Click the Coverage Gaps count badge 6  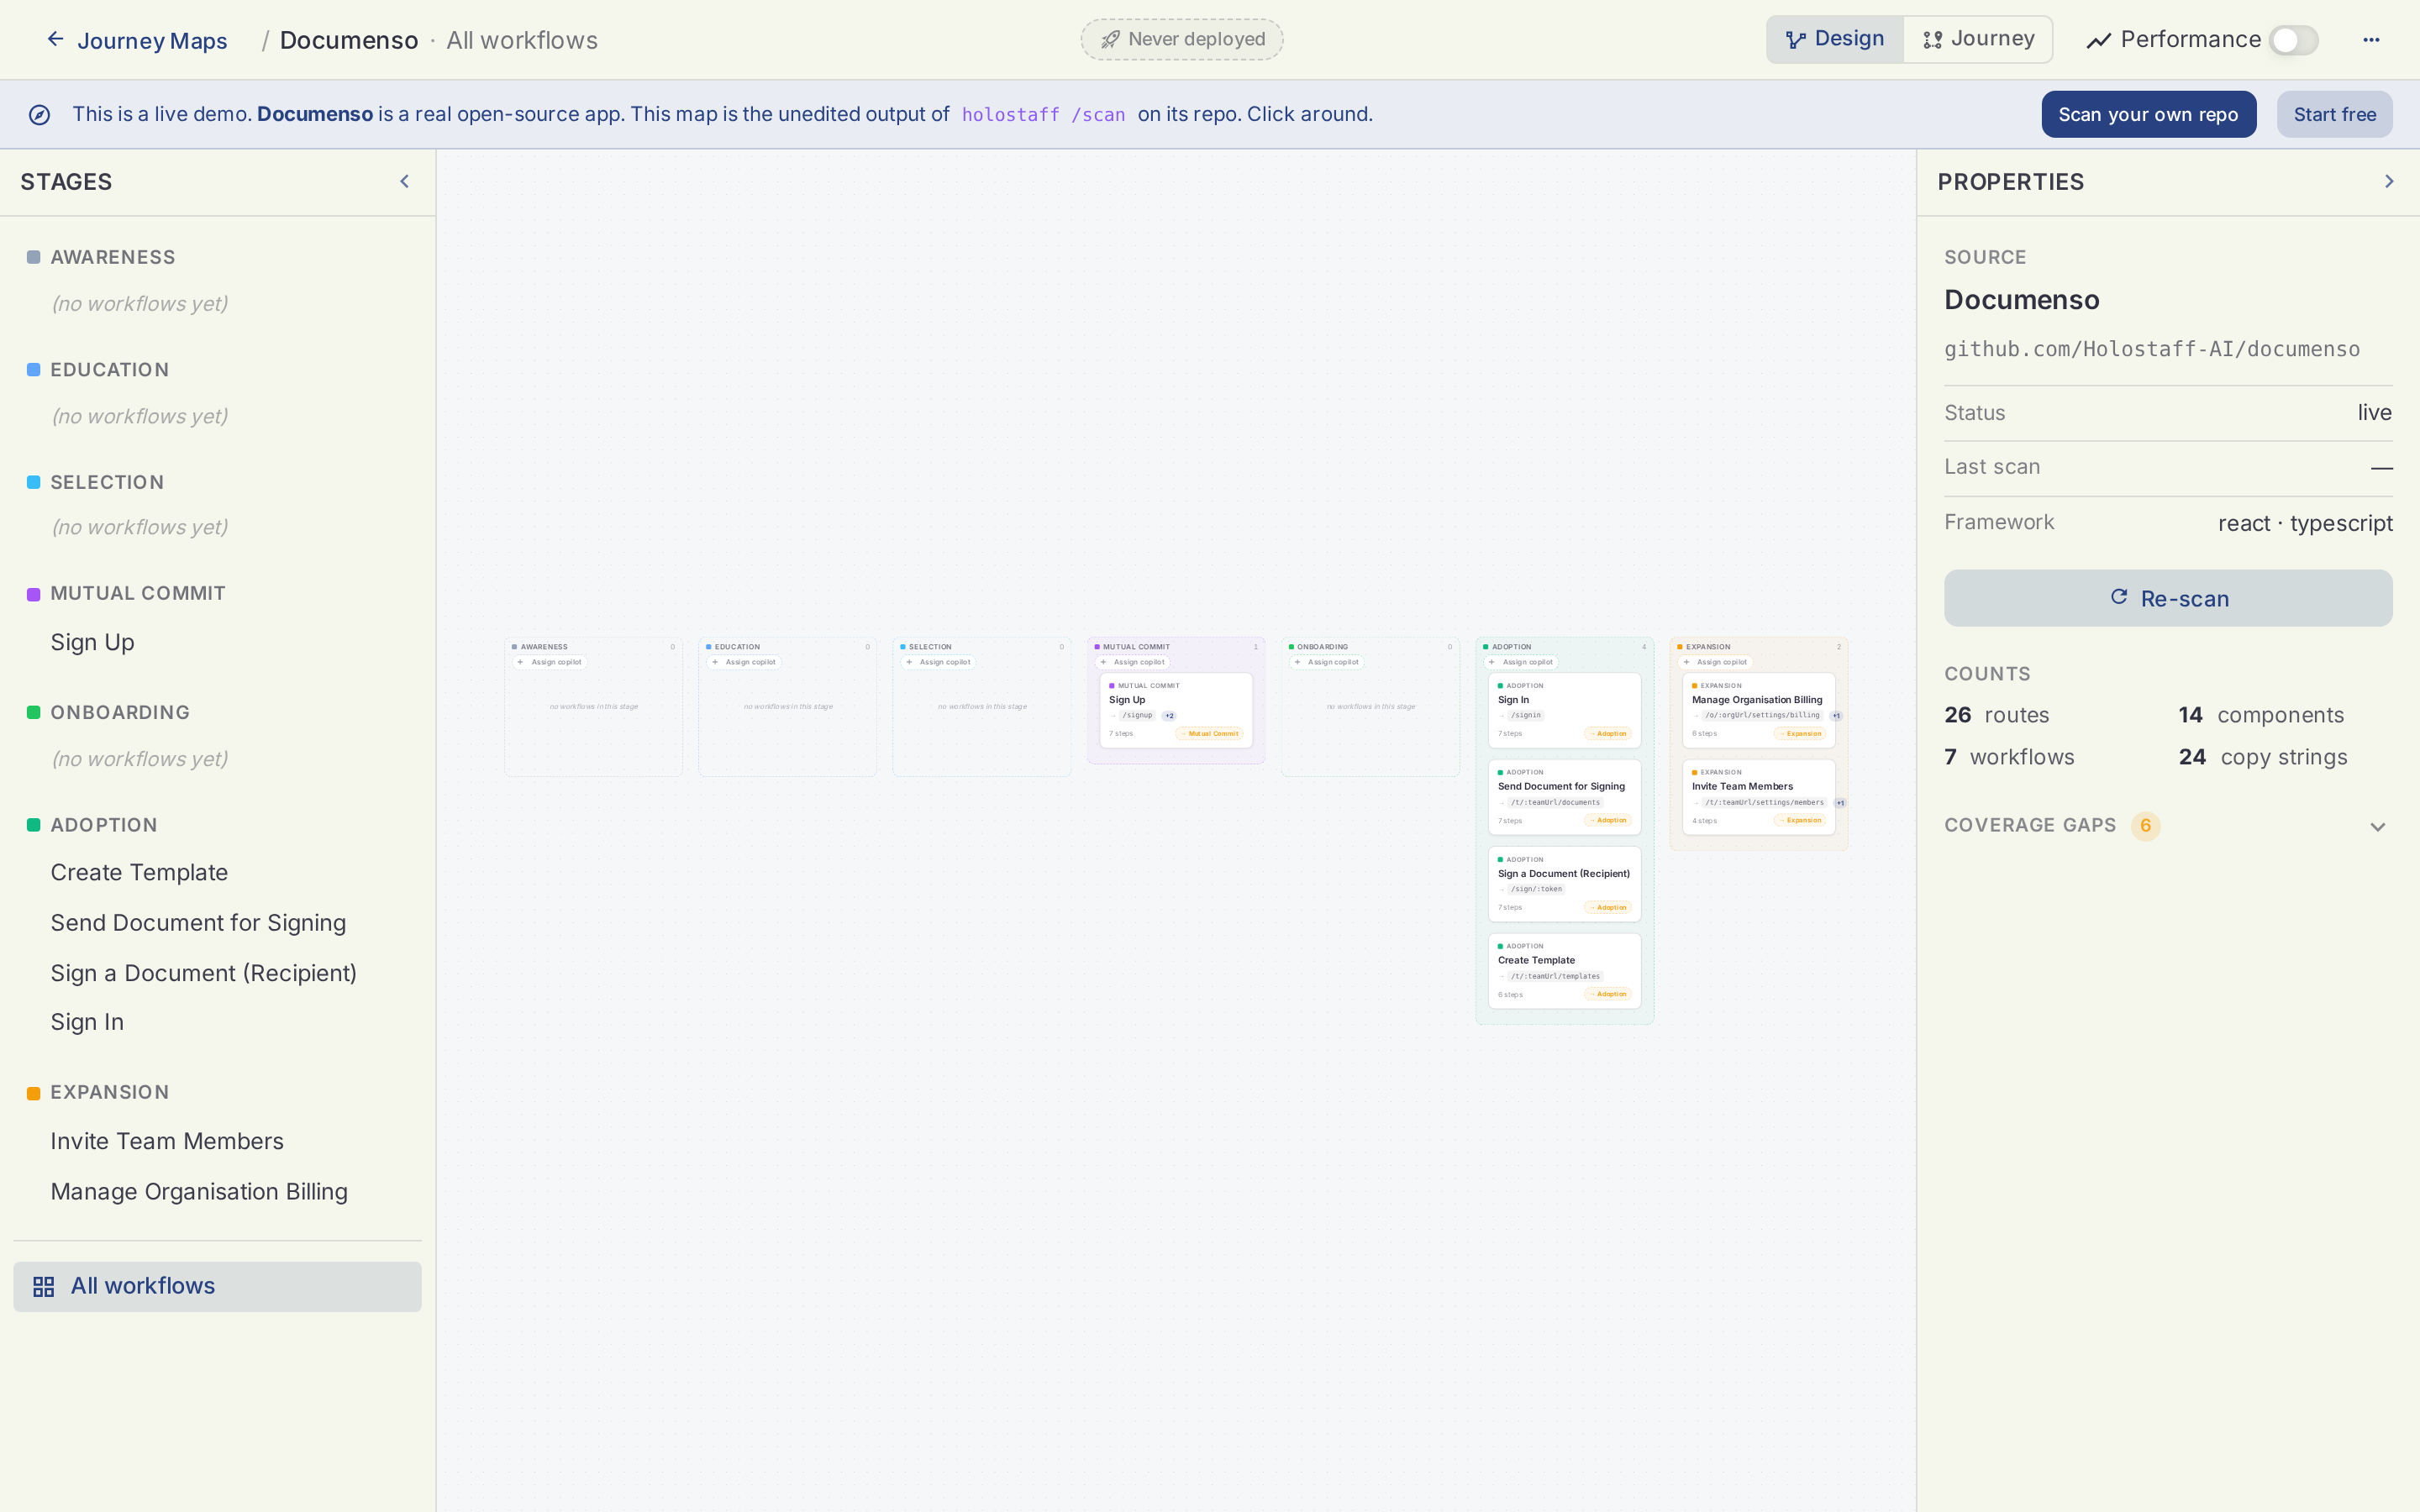[2145, 826]
